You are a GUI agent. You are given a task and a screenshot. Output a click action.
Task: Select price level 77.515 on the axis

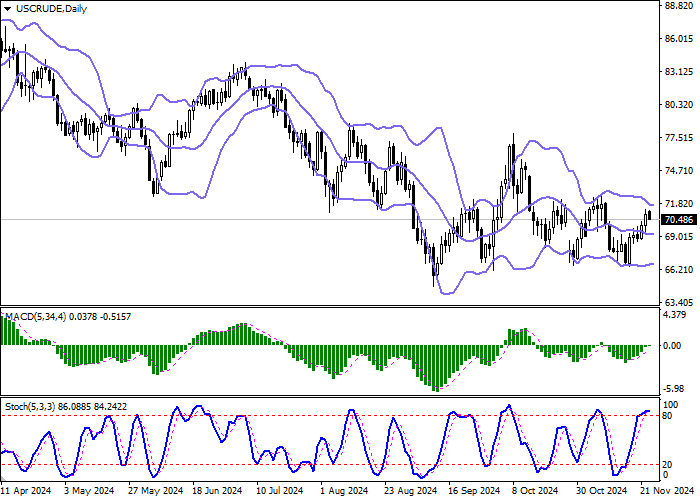(x=679, y=138)
